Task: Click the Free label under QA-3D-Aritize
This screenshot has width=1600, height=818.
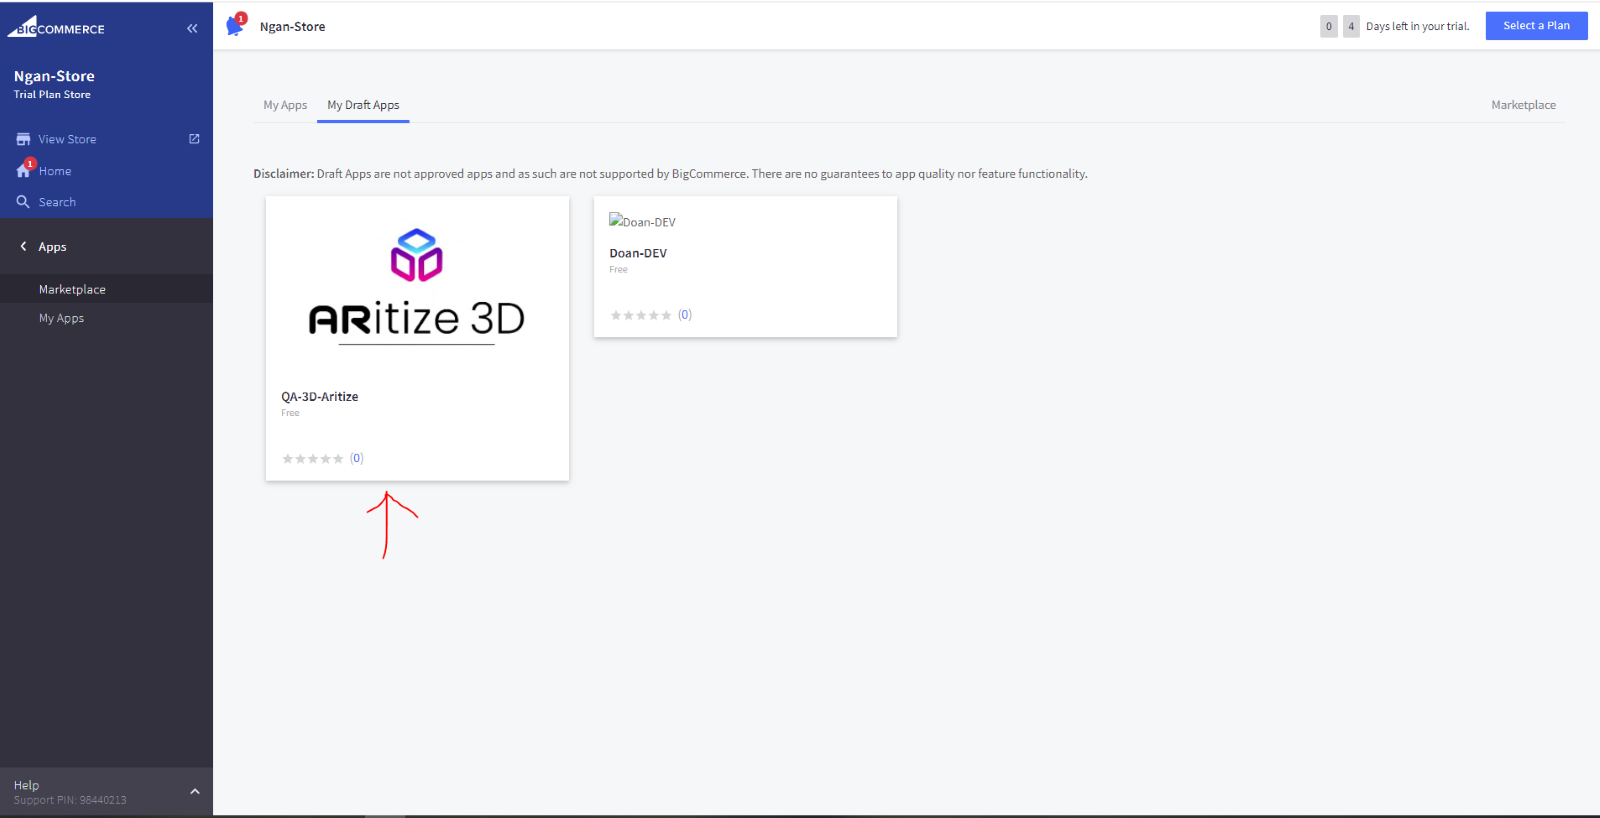Action: click(290, 413)
